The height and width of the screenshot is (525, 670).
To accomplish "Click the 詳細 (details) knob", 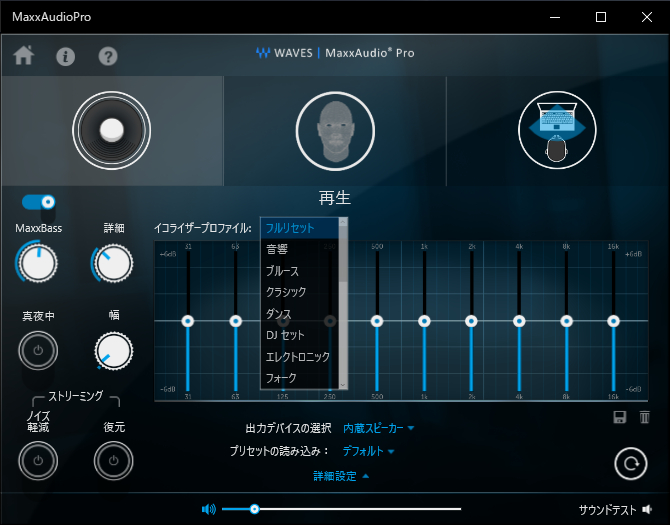I will 113,263.
